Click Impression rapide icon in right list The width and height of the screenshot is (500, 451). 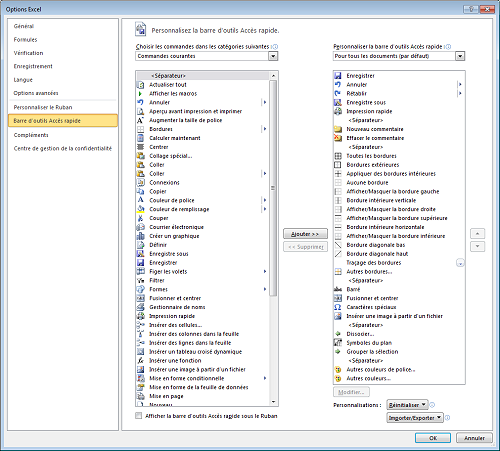click(338, 111)
